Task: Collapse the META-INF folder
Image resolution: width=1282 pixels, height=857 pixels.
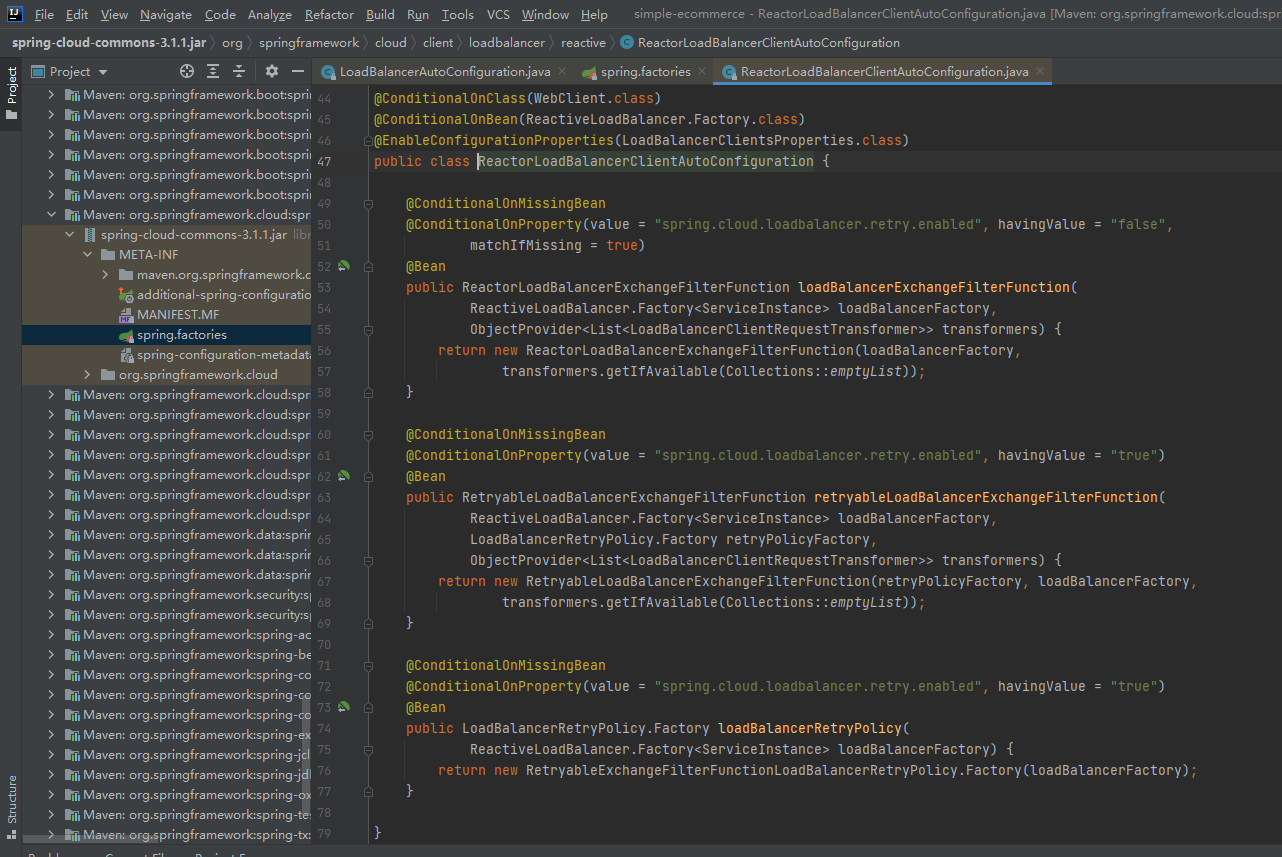Action: pyautogui.click(x=87, y=255)
